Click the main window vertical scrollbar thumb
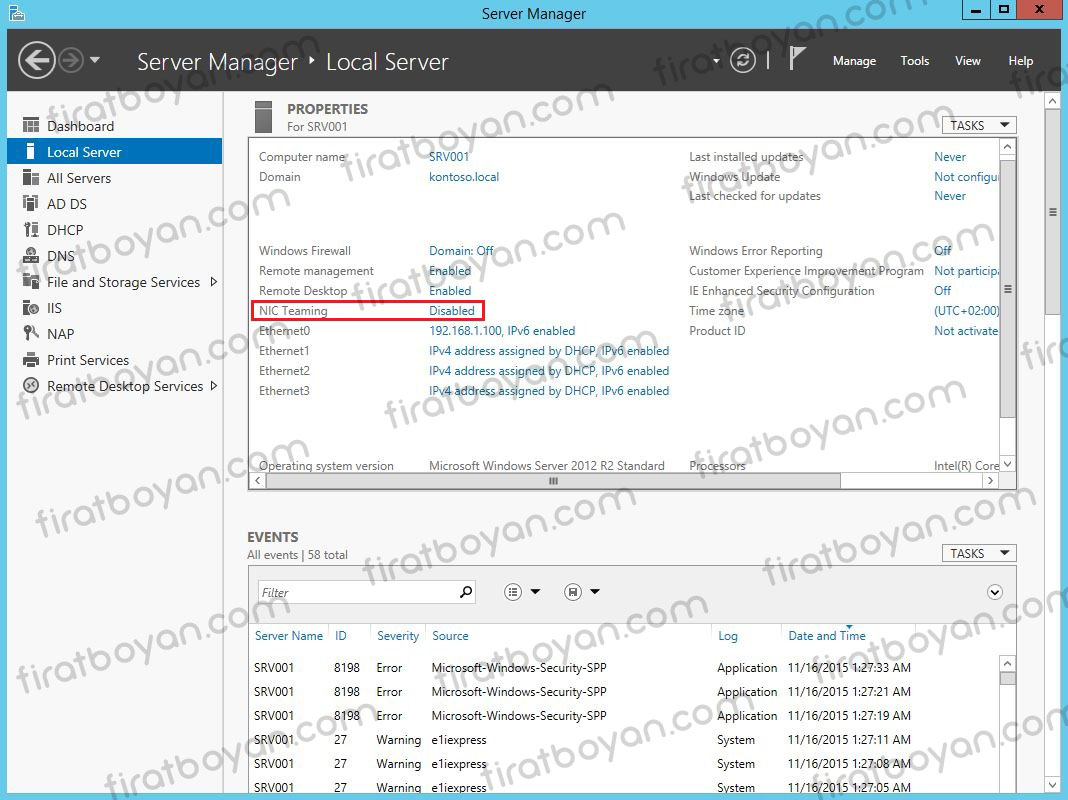This screenshot has height=800, width=1068. [1052, 212]
